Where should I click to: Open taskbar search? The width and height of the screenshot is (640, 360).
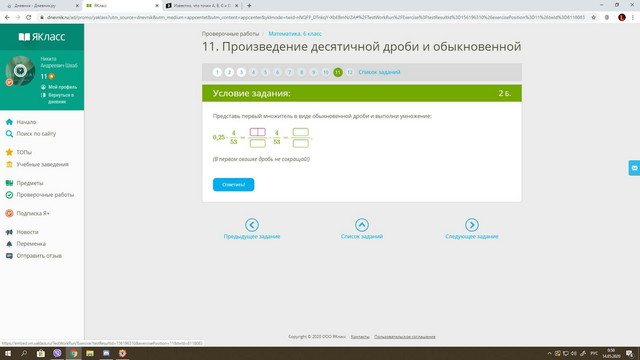tap(24, 353)
